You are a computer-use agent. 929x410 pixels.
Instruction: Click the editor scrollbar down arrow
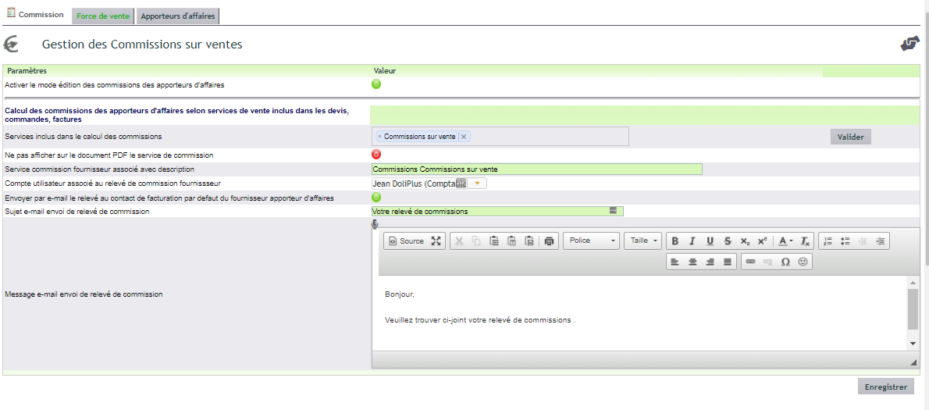click(x=913, y=344)
